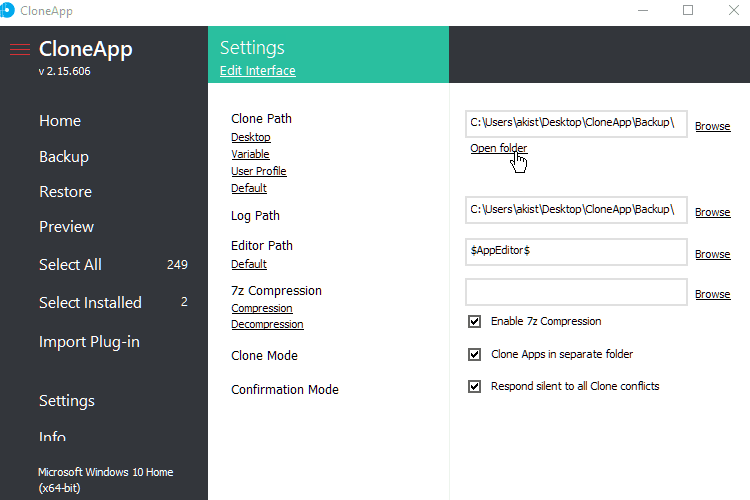Click the Edit Interface link

257,71
